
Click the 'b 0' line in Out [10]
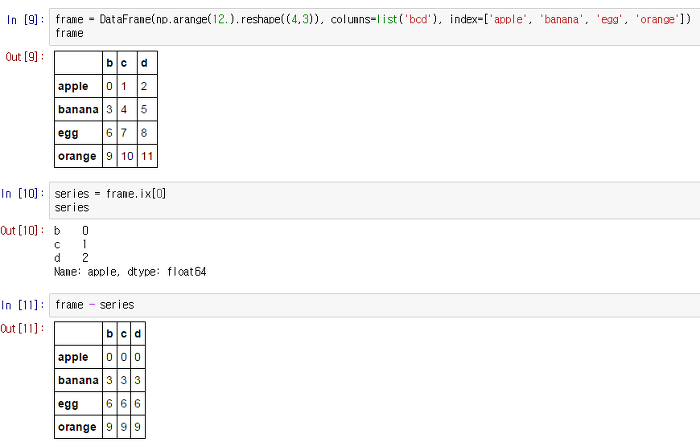click(71, 231)
